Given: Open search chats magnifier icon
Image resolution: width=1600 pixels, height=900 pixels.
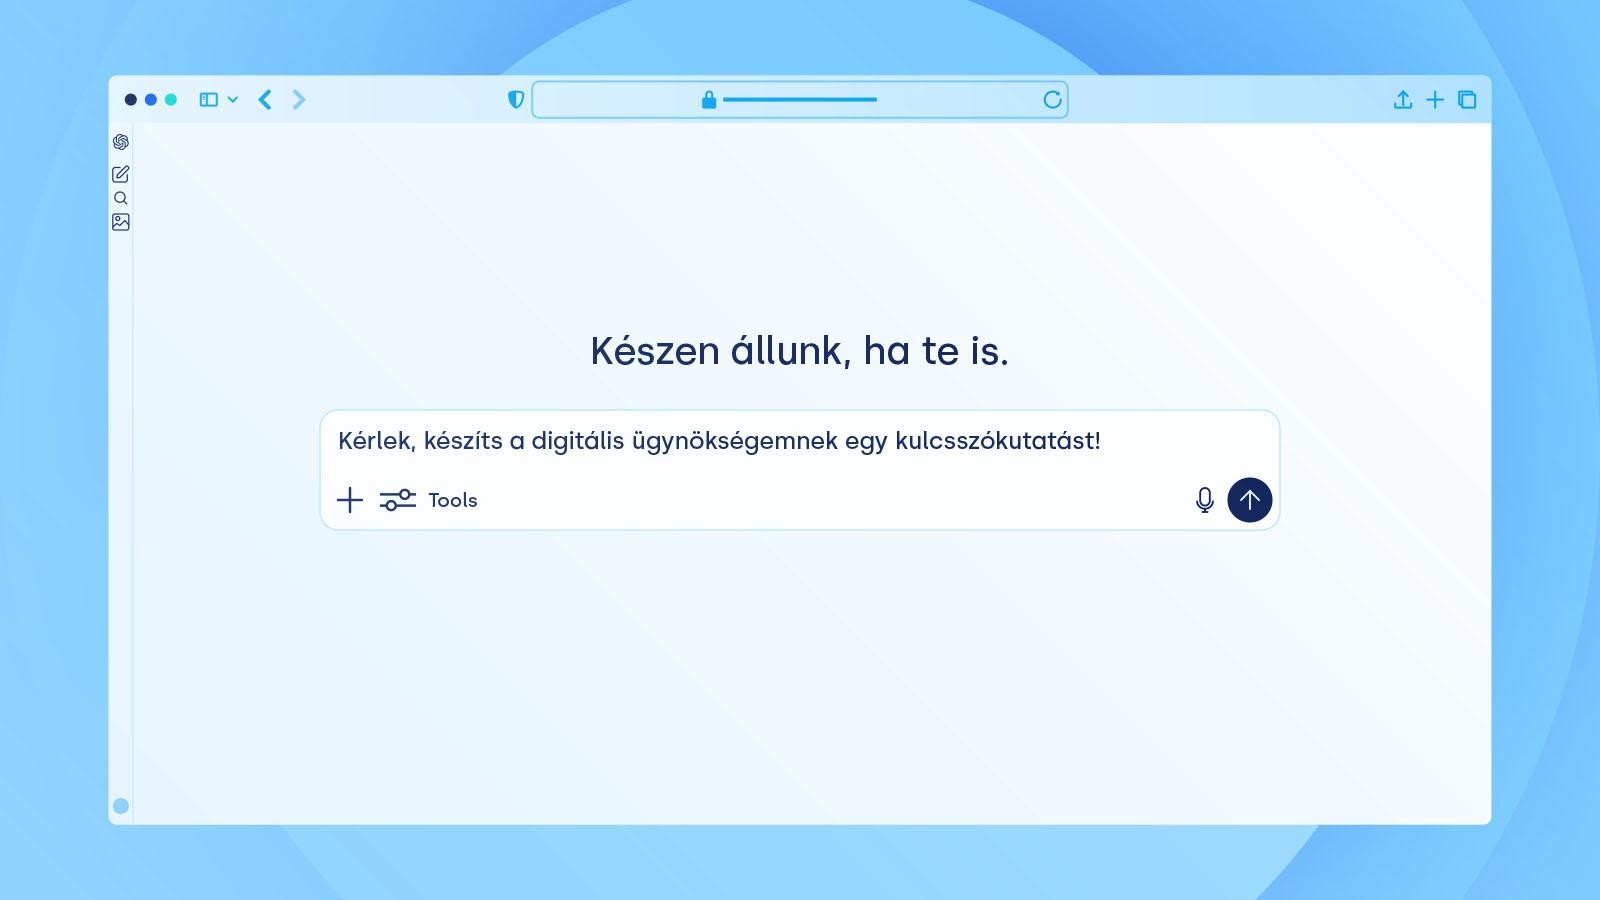Looking at the screenshot, I should 121,198.
